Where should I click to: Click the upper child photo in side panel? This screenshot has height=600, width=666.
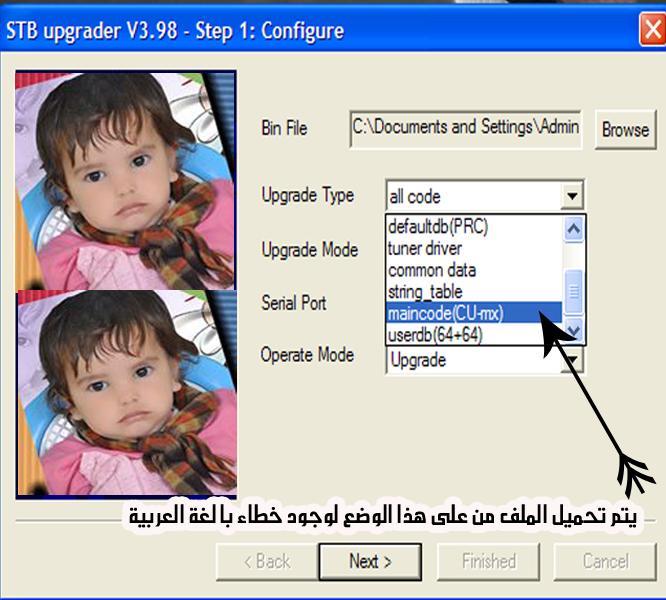[x=126, y=180]
